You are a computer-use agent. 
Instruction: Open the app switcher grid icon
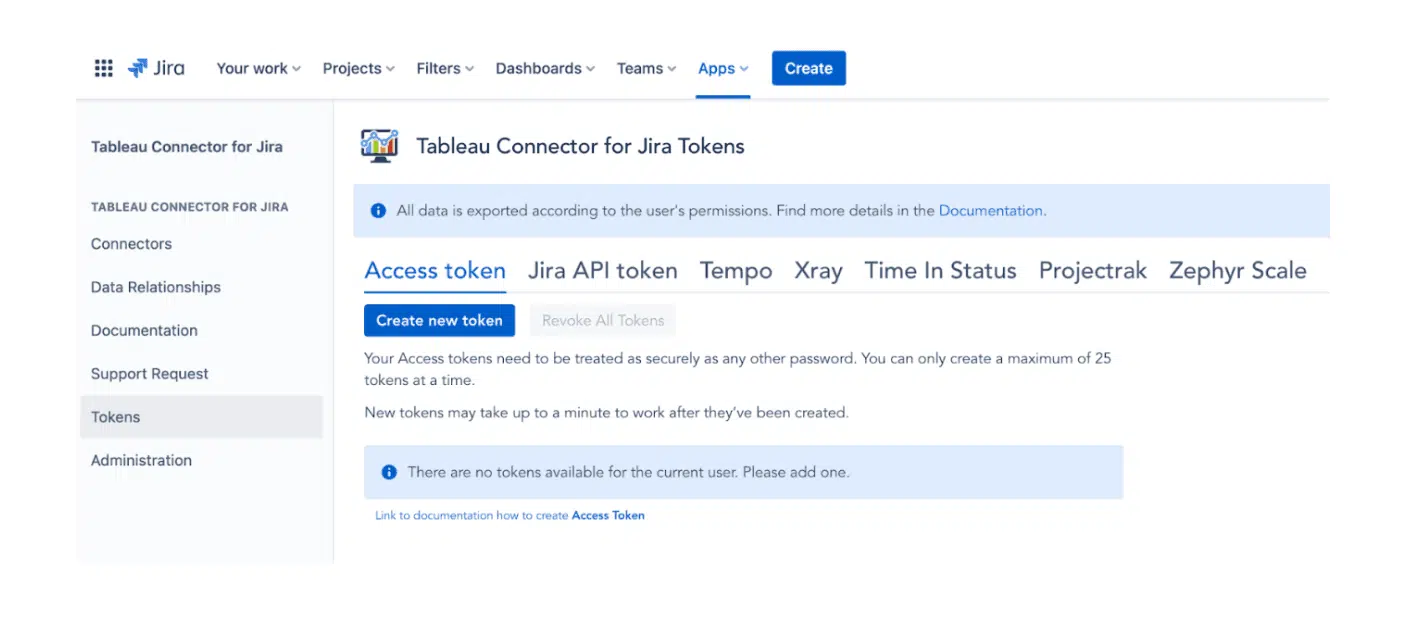tap(103, 68)
